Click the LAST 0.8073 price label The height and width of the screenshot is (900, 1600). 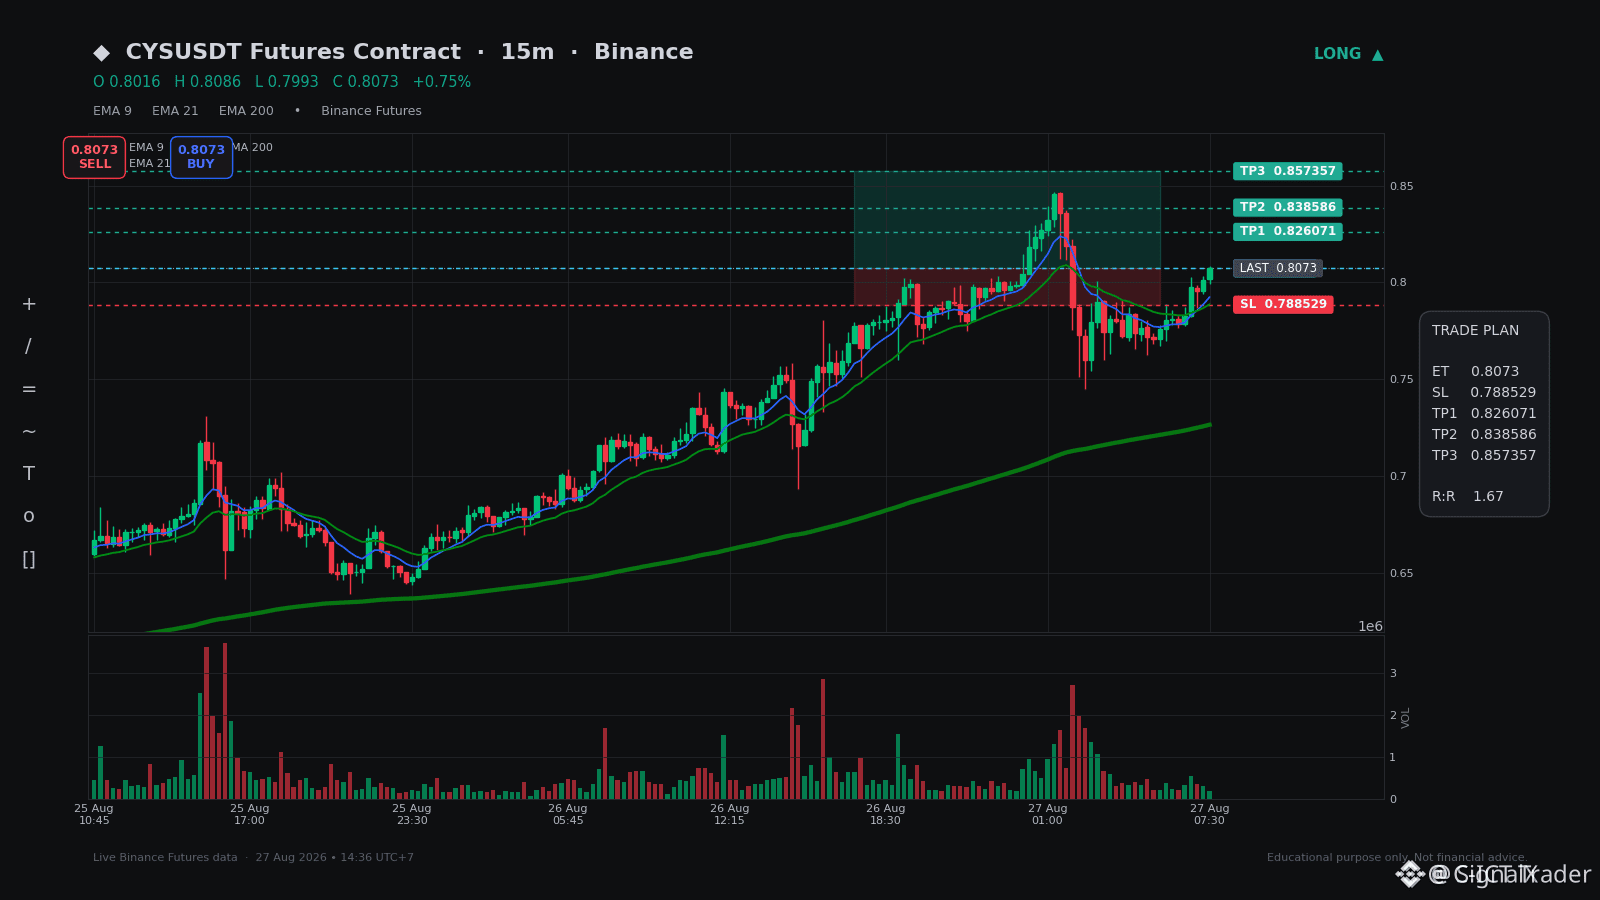point(1277,268)
